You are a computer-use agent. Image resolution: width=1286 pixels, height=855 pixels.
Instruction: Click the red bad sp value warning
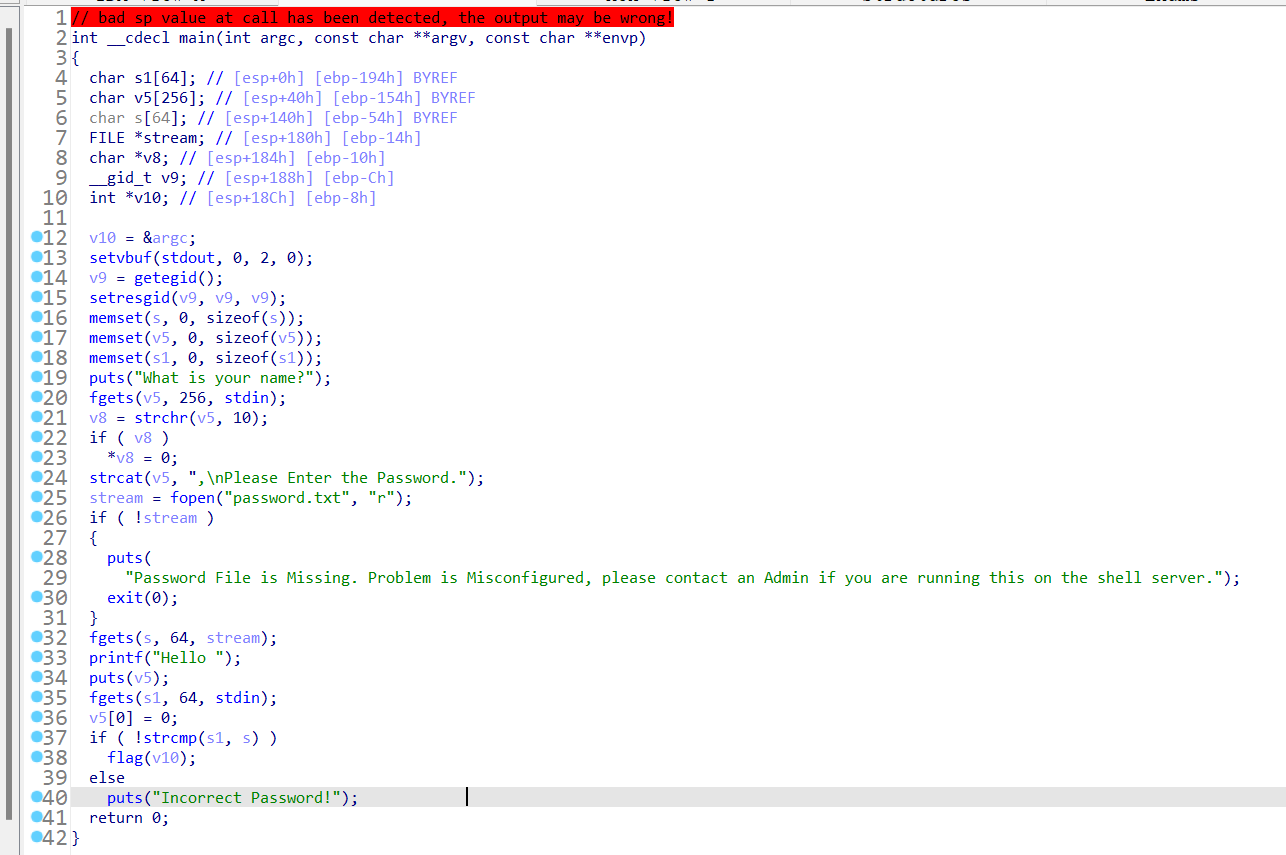pos(372,18)
